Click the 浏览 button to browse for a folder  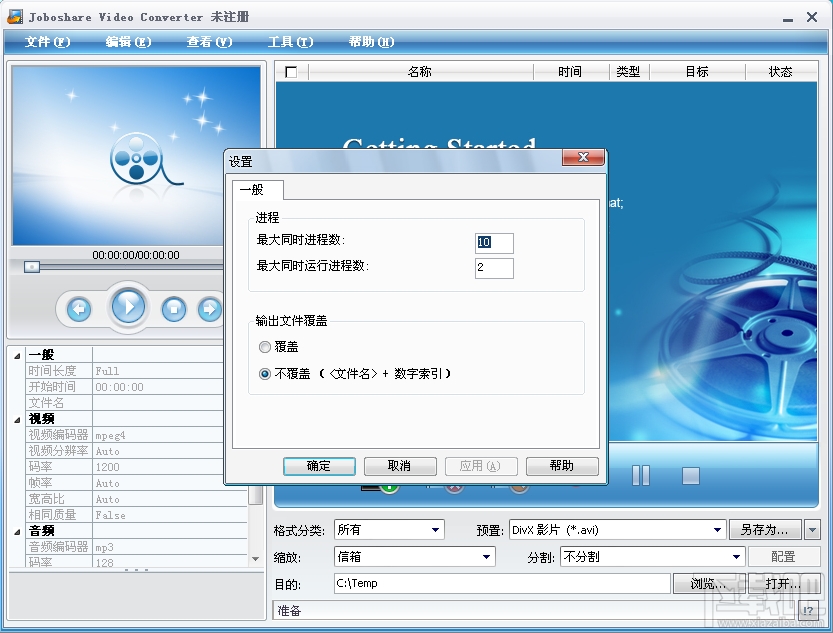pos(718,583)
